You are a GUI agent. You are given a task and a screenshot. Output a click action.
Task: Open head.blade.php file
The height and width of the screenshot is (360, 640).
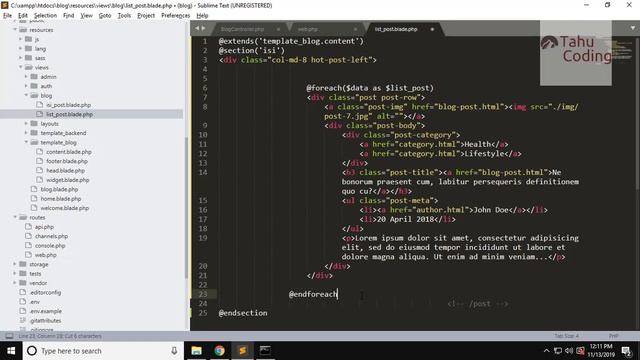(65, 171)
